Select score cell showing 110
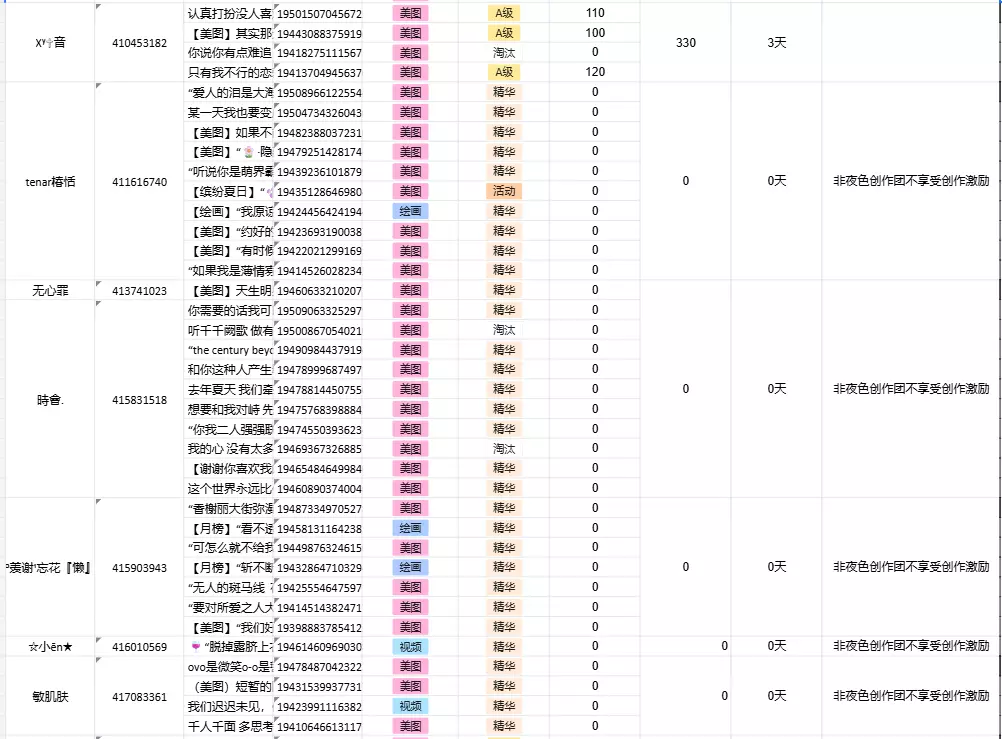Screen dimensions: 1002x739 pos(595,13)
